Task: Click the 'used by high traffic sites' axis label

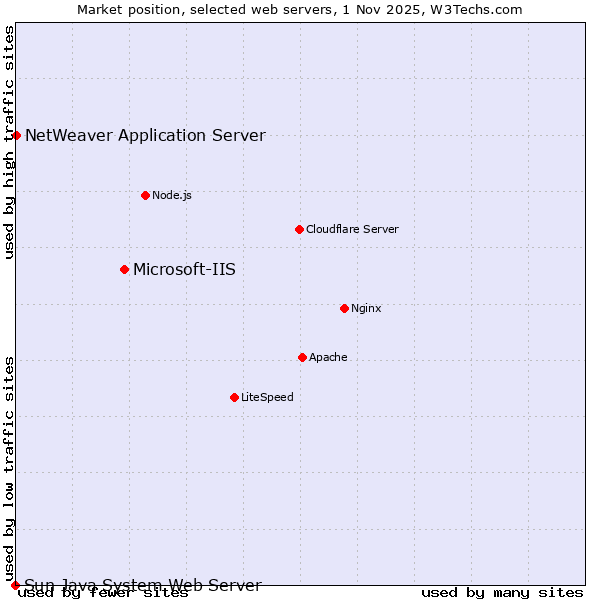Action: pyautogui.click(x=9, y=142)
